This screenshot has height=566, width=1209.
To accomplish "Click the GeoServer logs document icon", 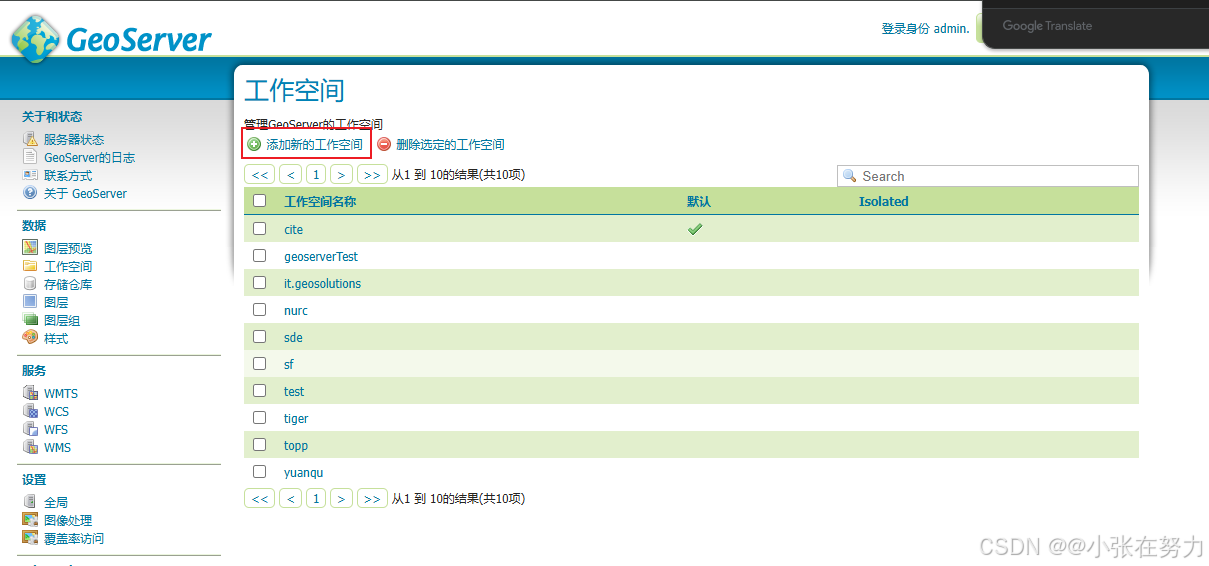I will click(x=30, y=157).
